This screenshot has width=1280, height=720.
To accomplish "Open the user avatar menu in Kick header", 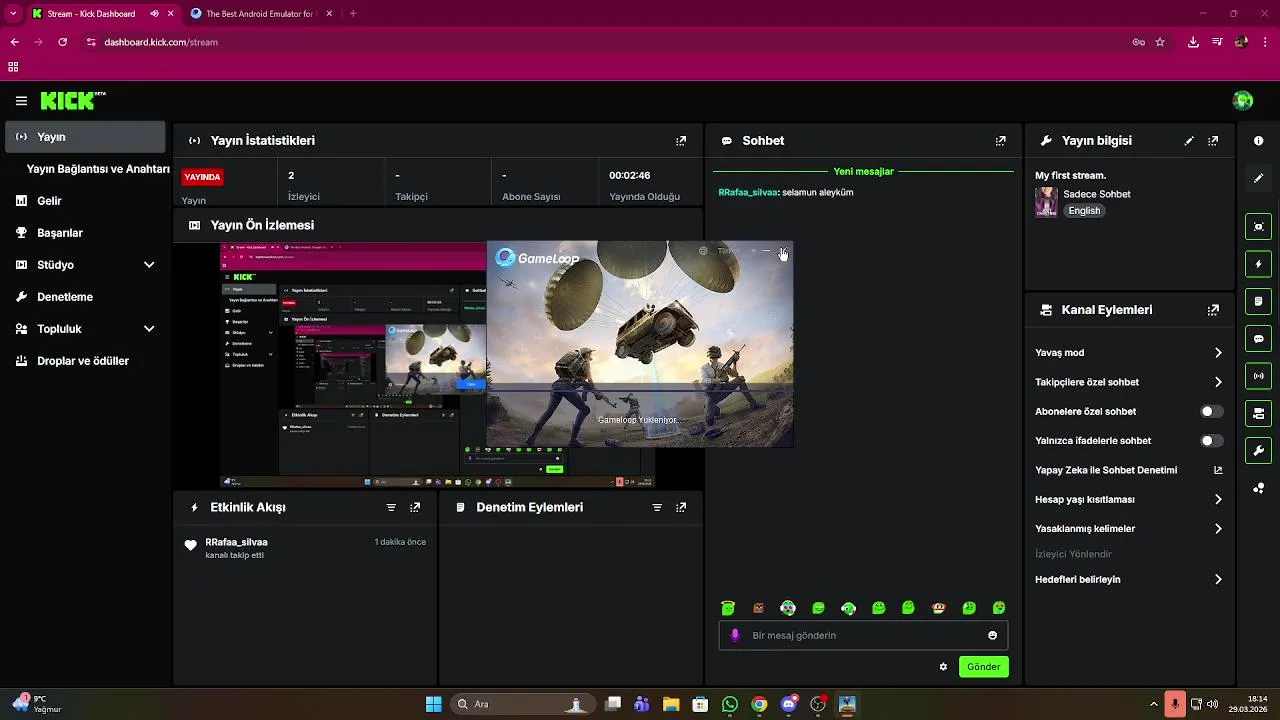I will [1243, 100].
